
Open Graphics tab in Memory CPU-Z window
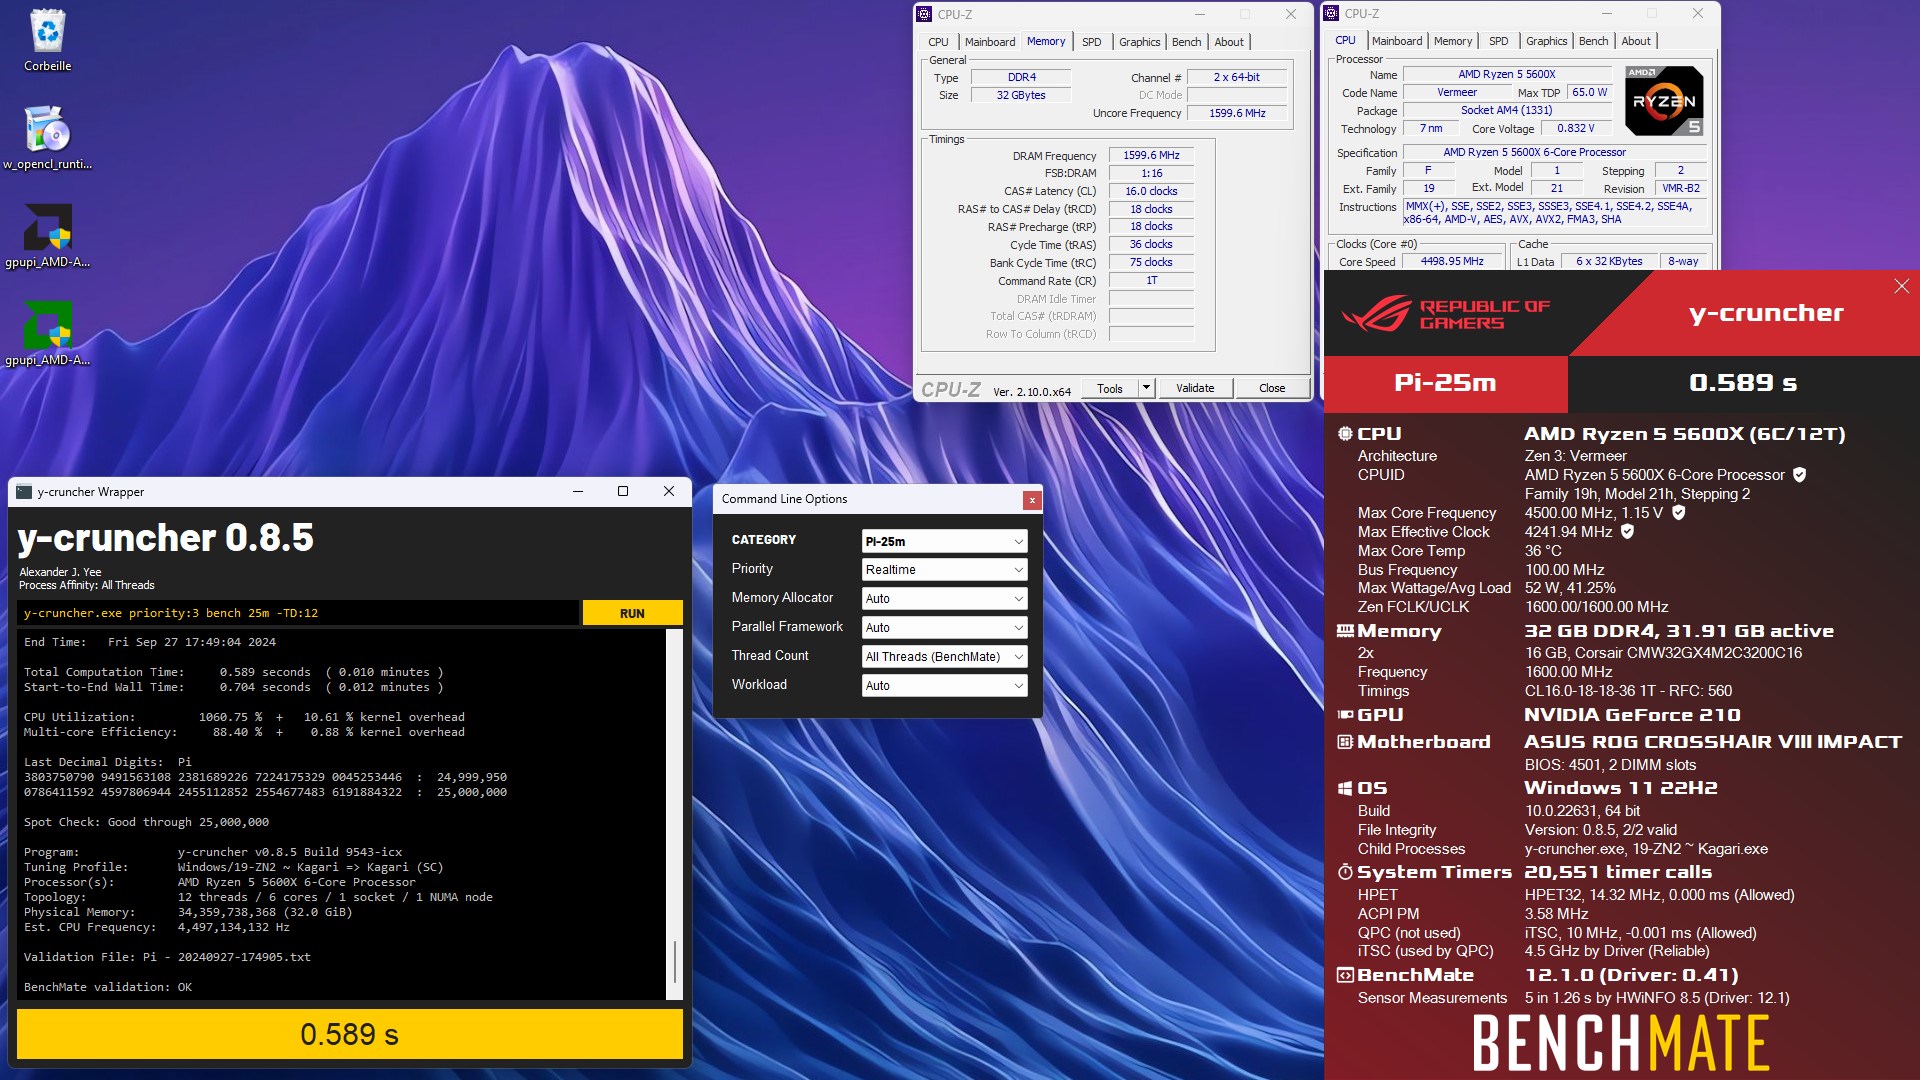click(1139, 42)
